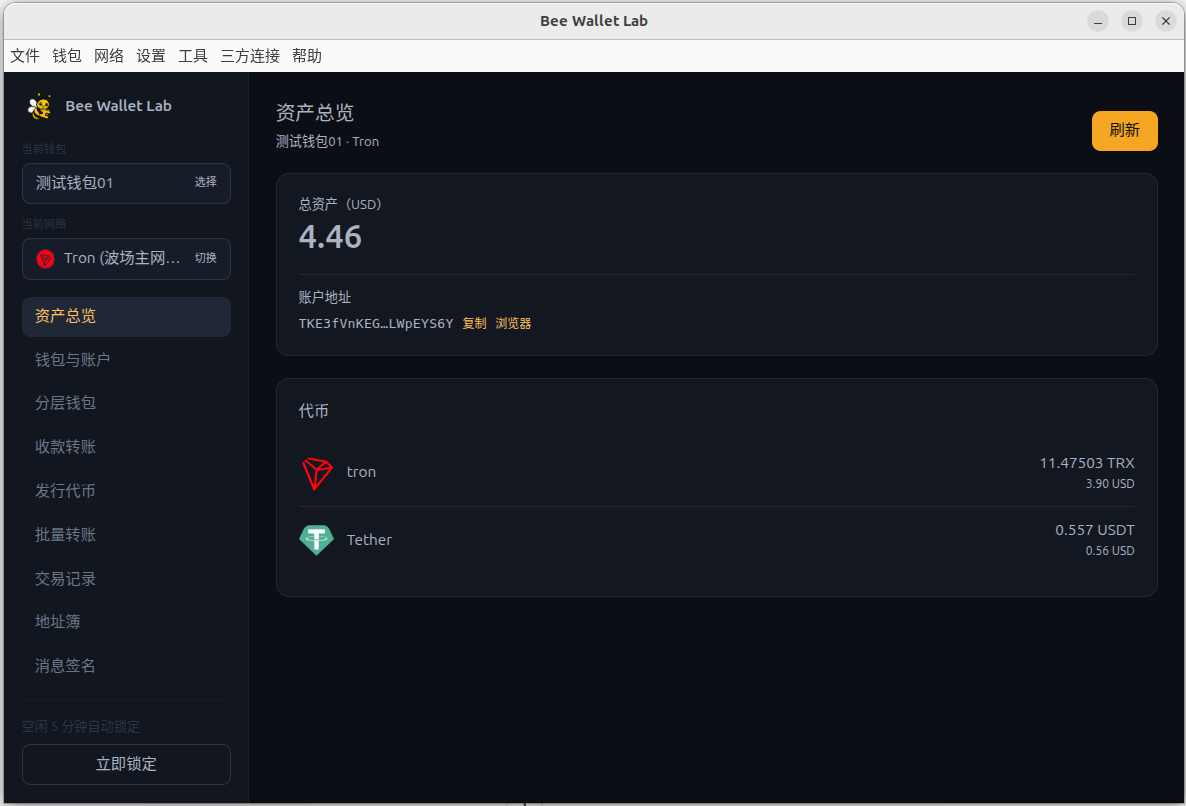Viewport: 1186px width, 806px height.
Task: Go to 钱包与账户 page
Action: pyautogui.click(x=126, y=360)
